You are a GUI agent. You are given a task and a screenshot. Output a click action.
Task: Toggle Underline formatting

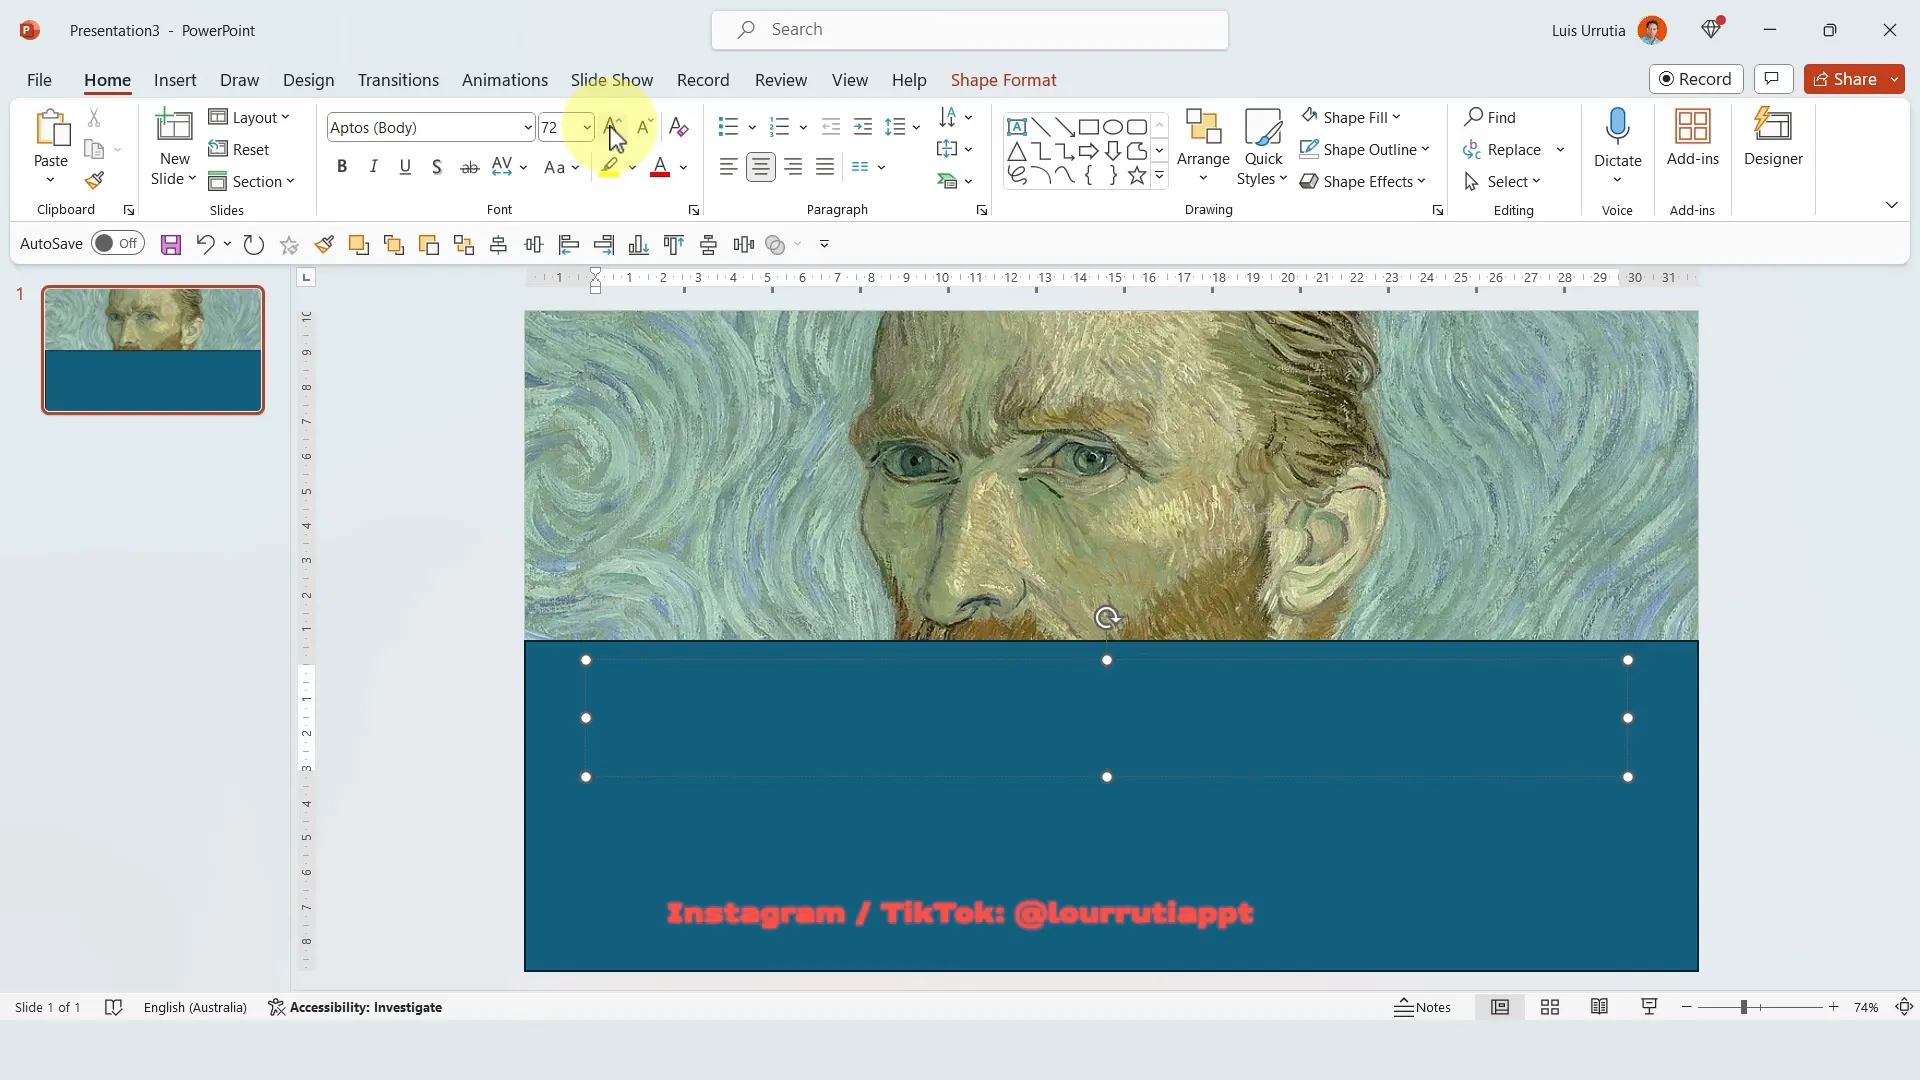click(x=405, y=167)
